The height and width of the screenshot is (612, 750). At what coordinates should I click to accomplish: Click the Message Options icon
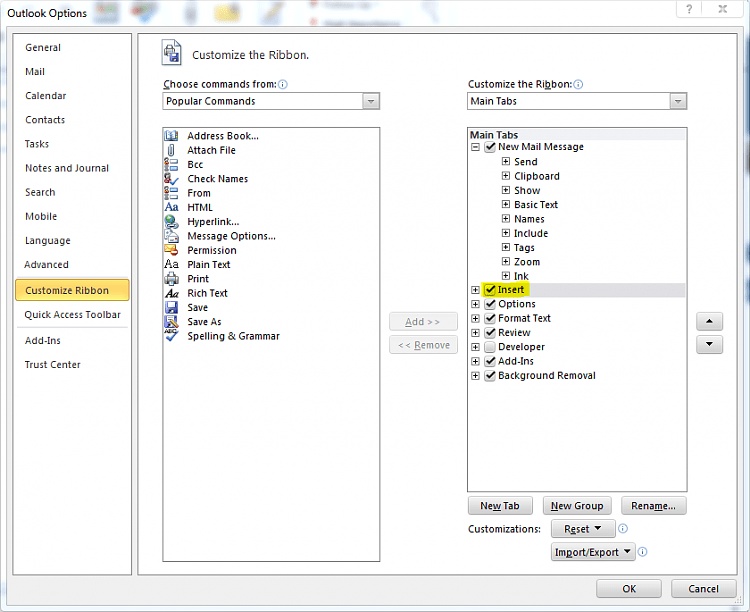(x=171, y=236)
